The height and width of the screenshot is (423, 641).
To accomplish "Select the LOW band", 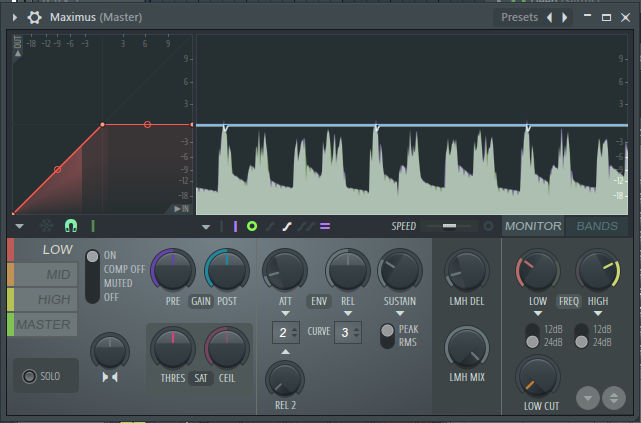I will click(43, 250).
